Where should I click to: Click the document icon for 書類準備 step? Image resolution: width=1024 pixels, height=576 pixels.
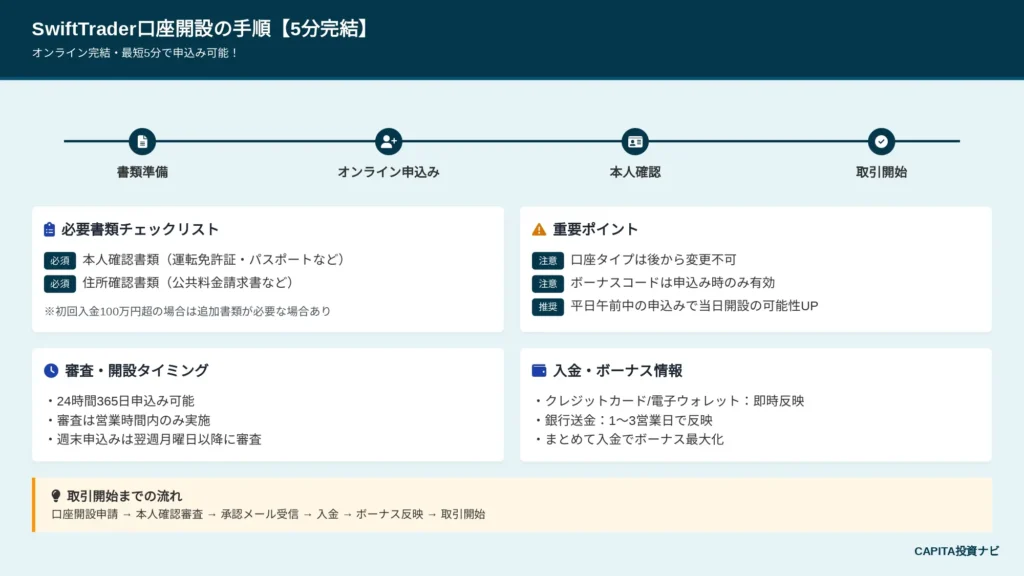tap(142, 141)
